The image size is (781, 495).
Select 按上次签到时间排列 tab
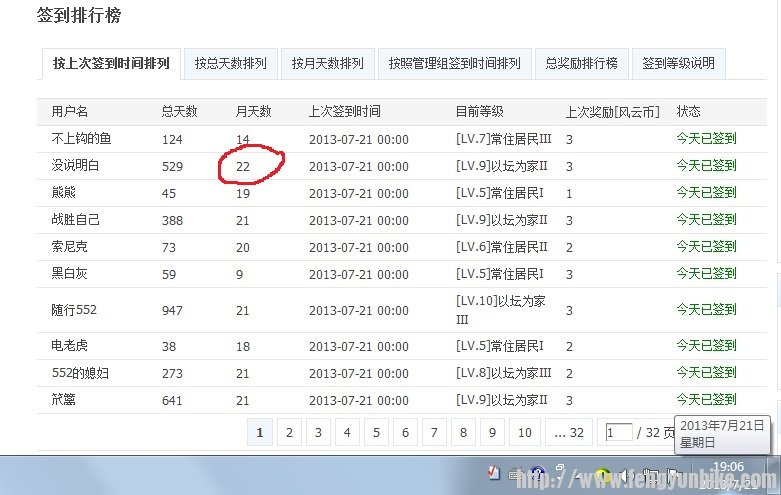click(x=111, y=63)
